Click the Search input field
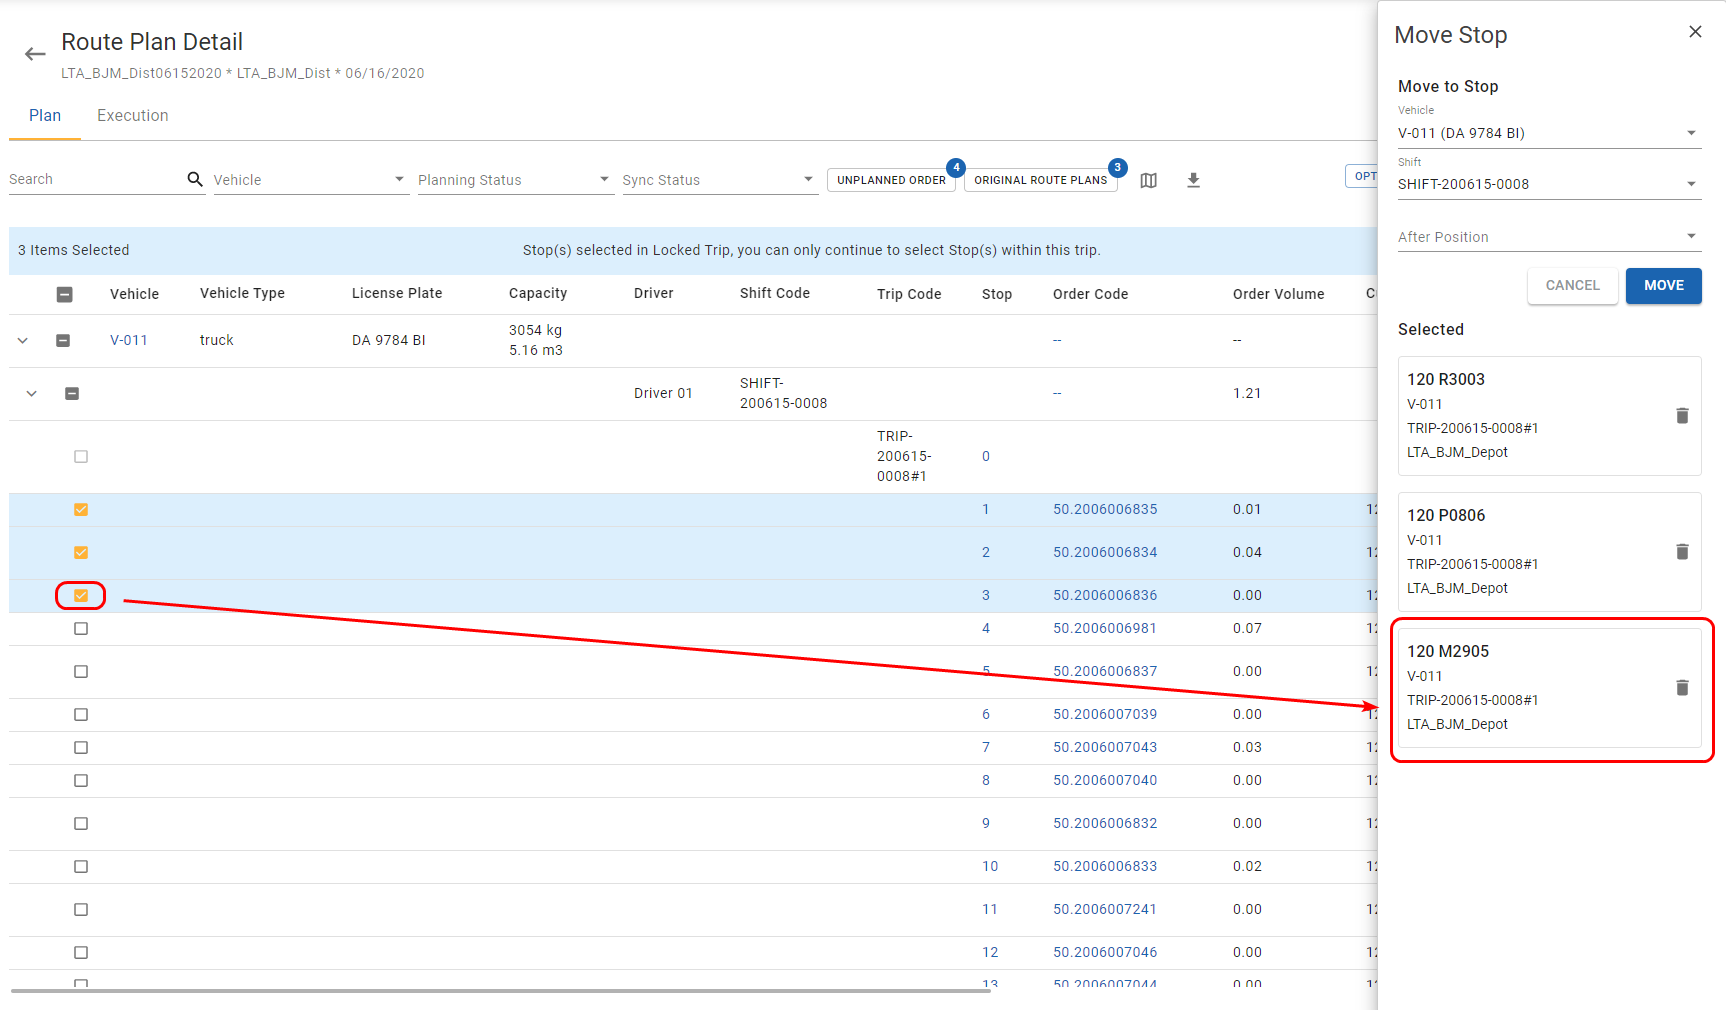The height and width of the screenshot is (1010, 1726). coord(96,180)
